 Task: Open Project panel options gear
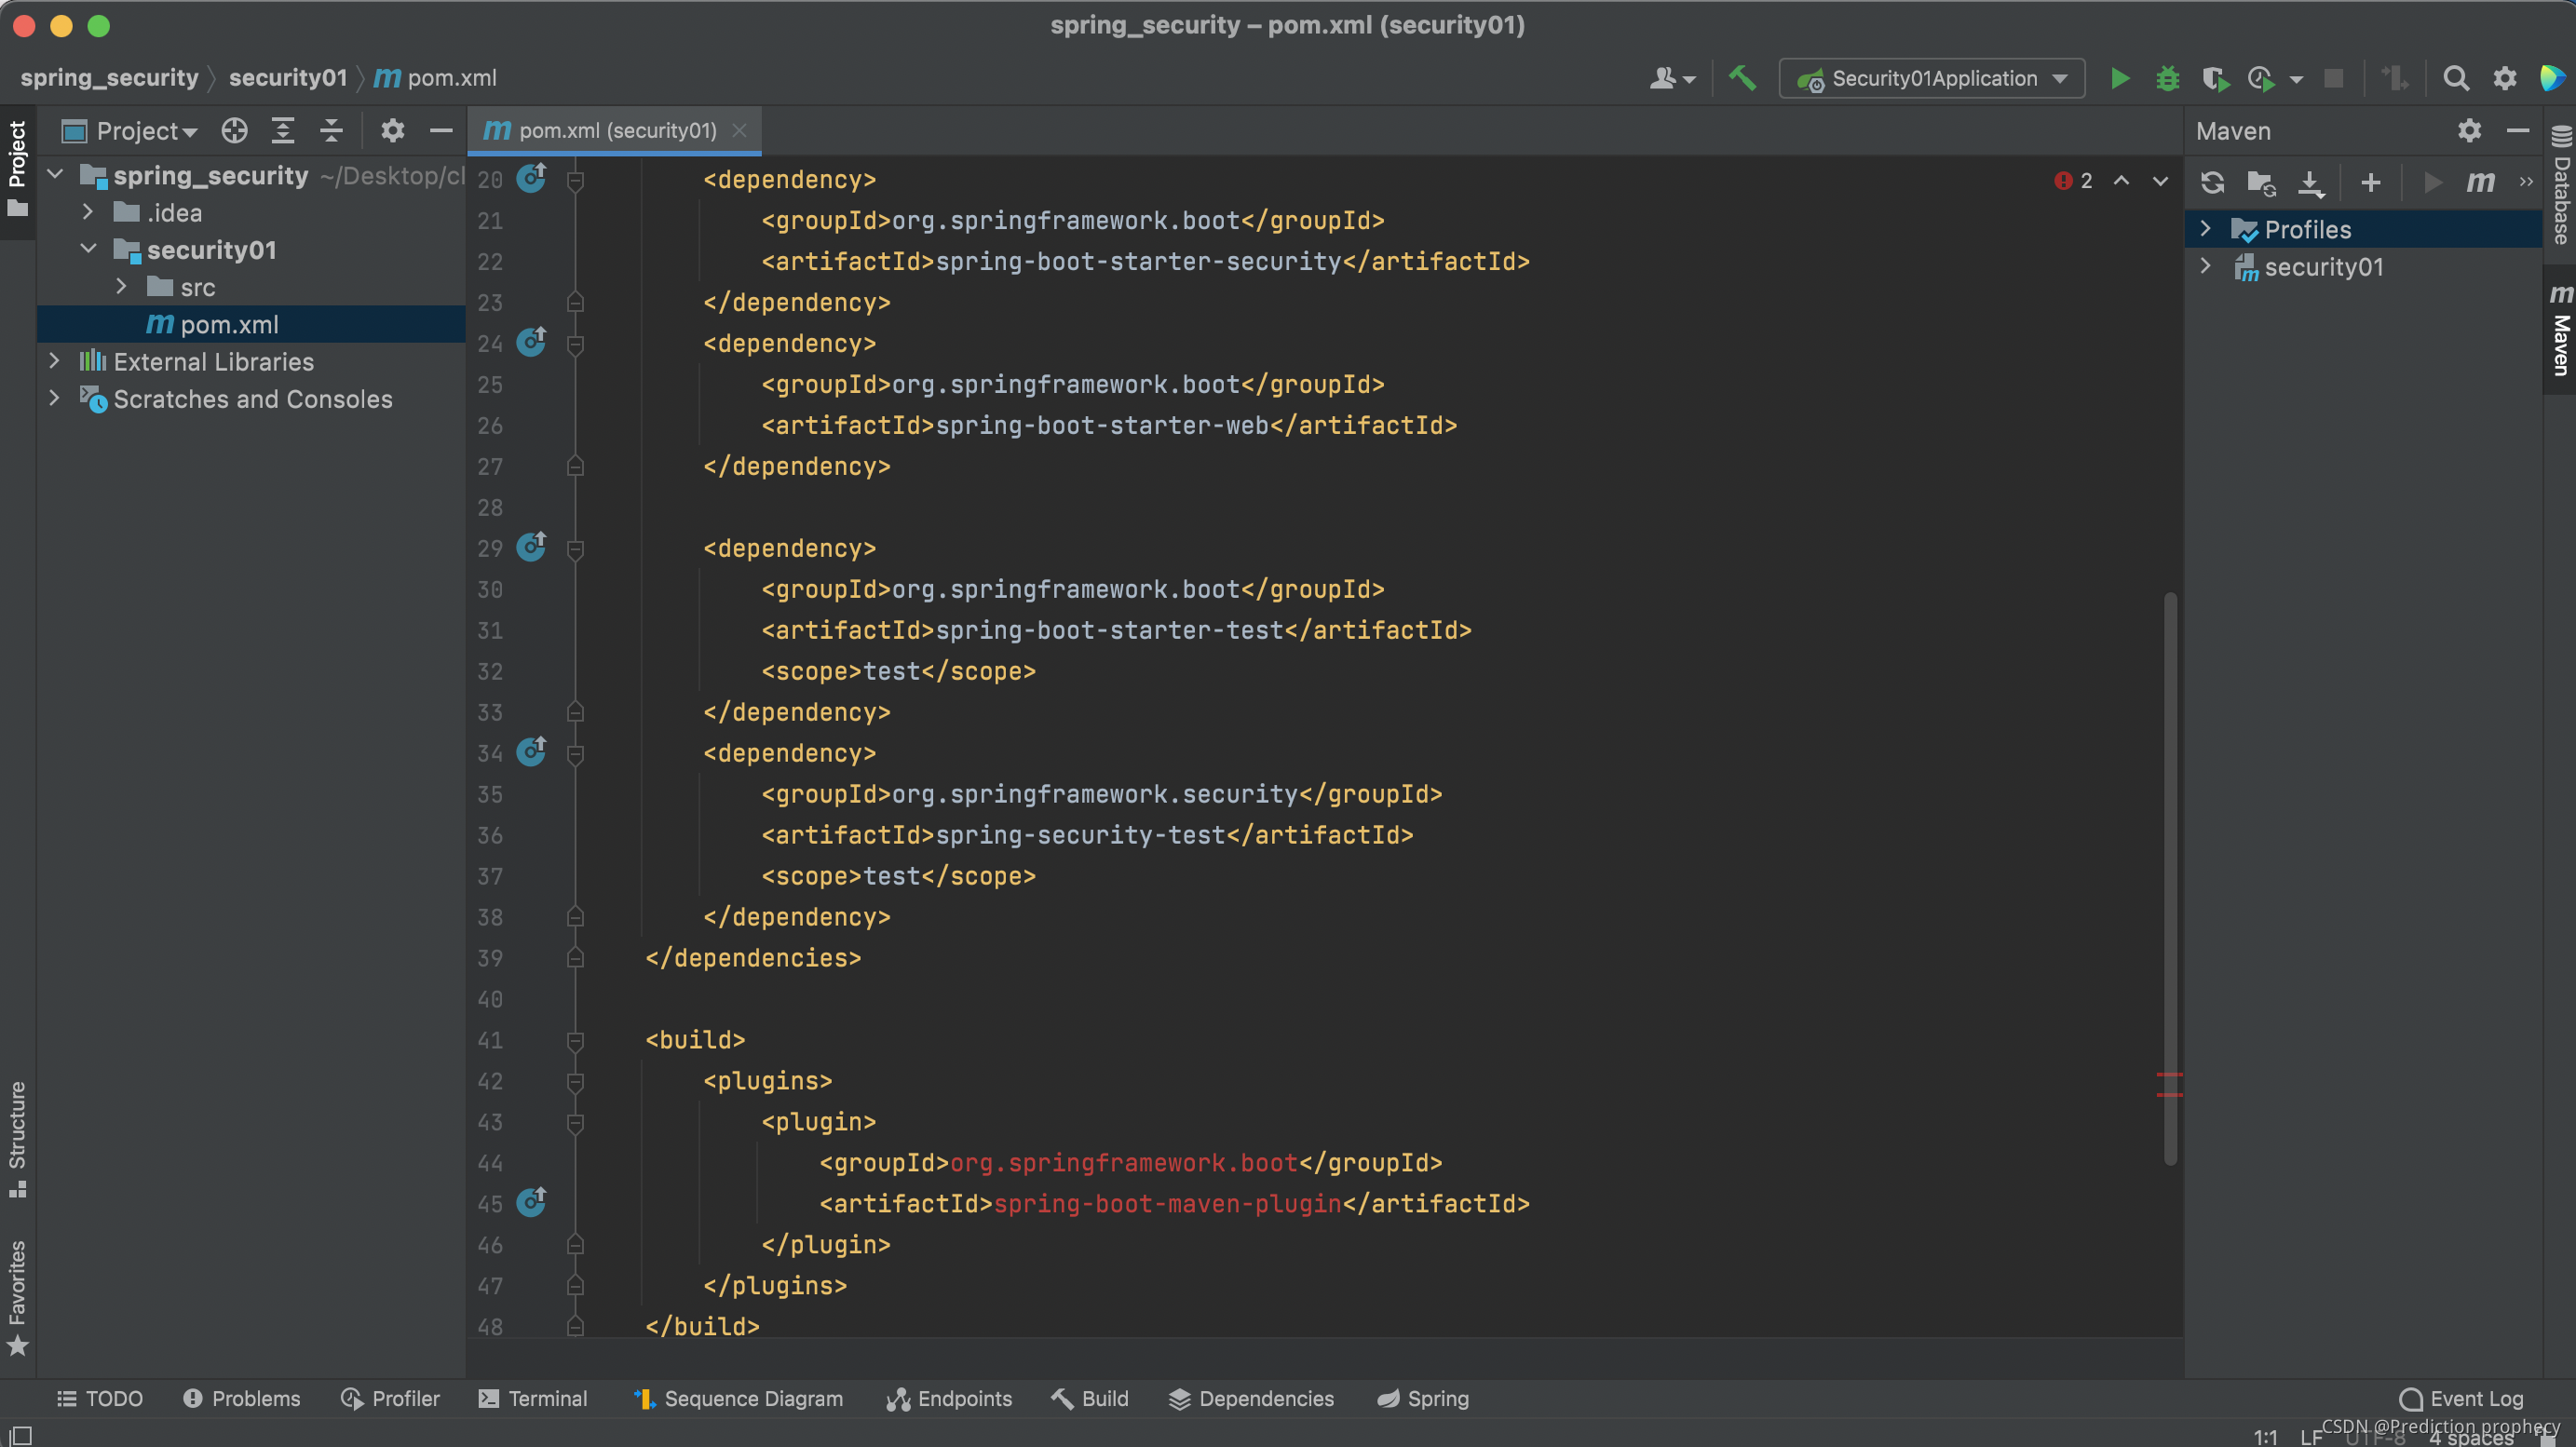393,131
